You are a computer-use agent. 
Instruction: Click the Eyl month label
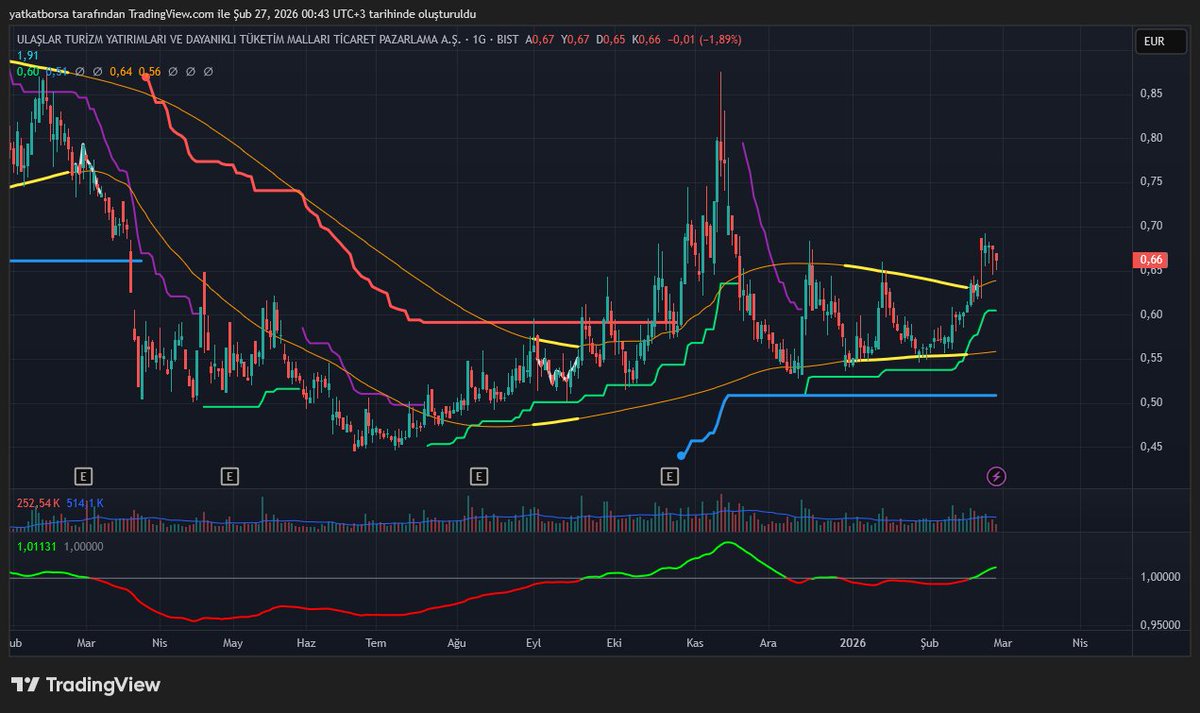click(533, 645)
